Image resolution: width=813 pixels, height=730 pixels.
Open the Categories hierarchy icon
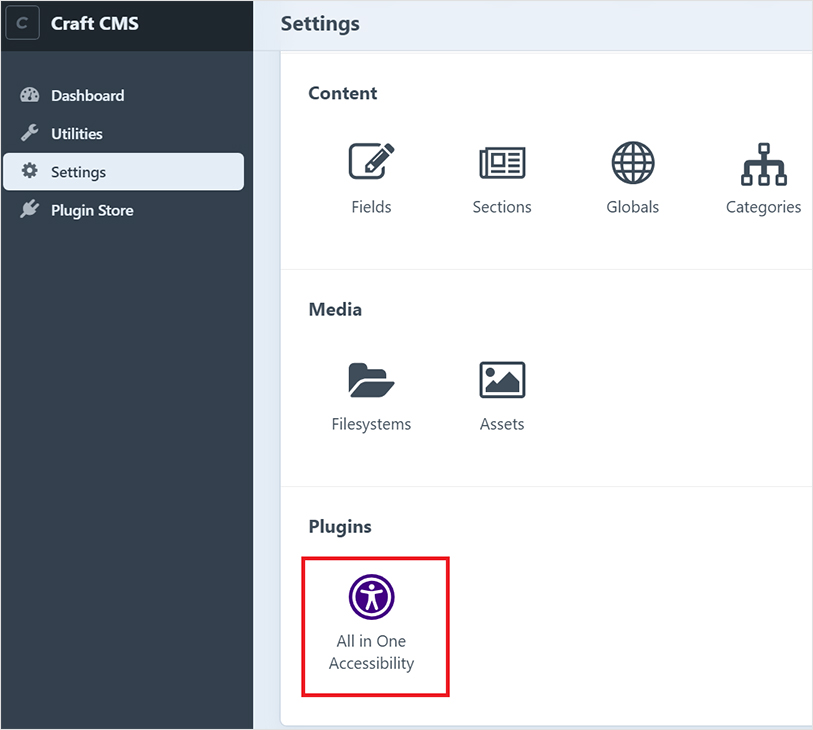(x=764, y=164)
